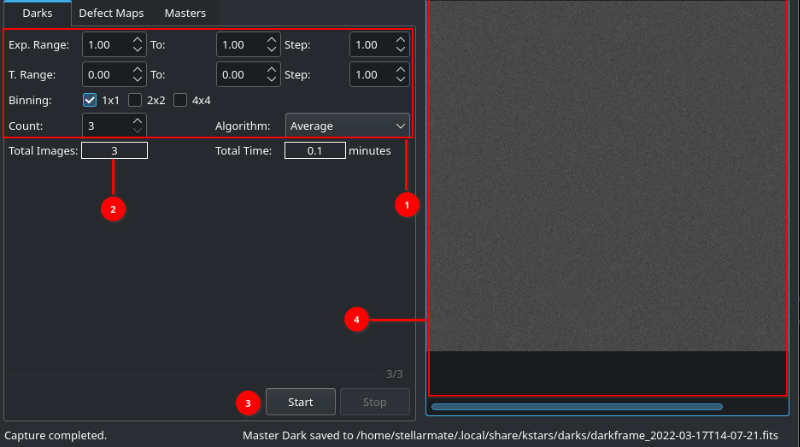Open the Masters tab
This screenshot has height=447, width=800.
coord(185,13)
